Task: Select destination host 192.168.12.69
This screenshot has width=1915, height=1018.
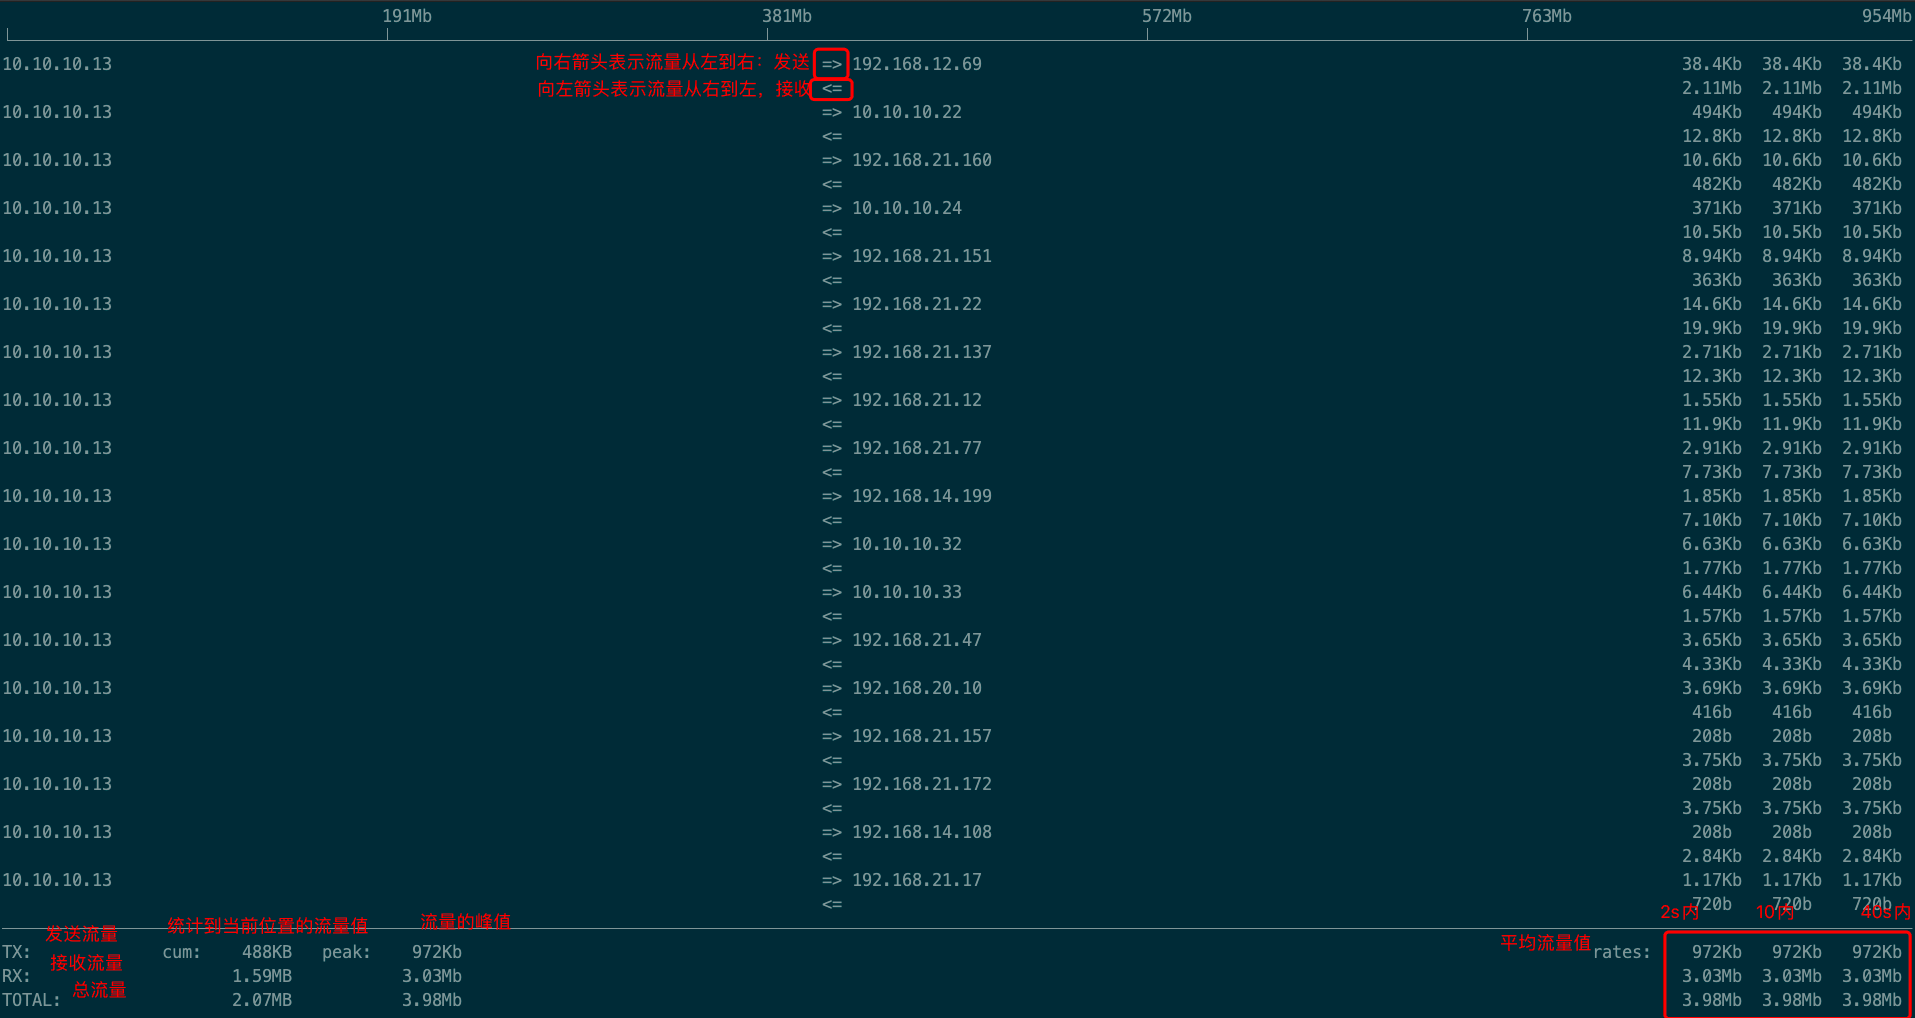Action: 916,64
